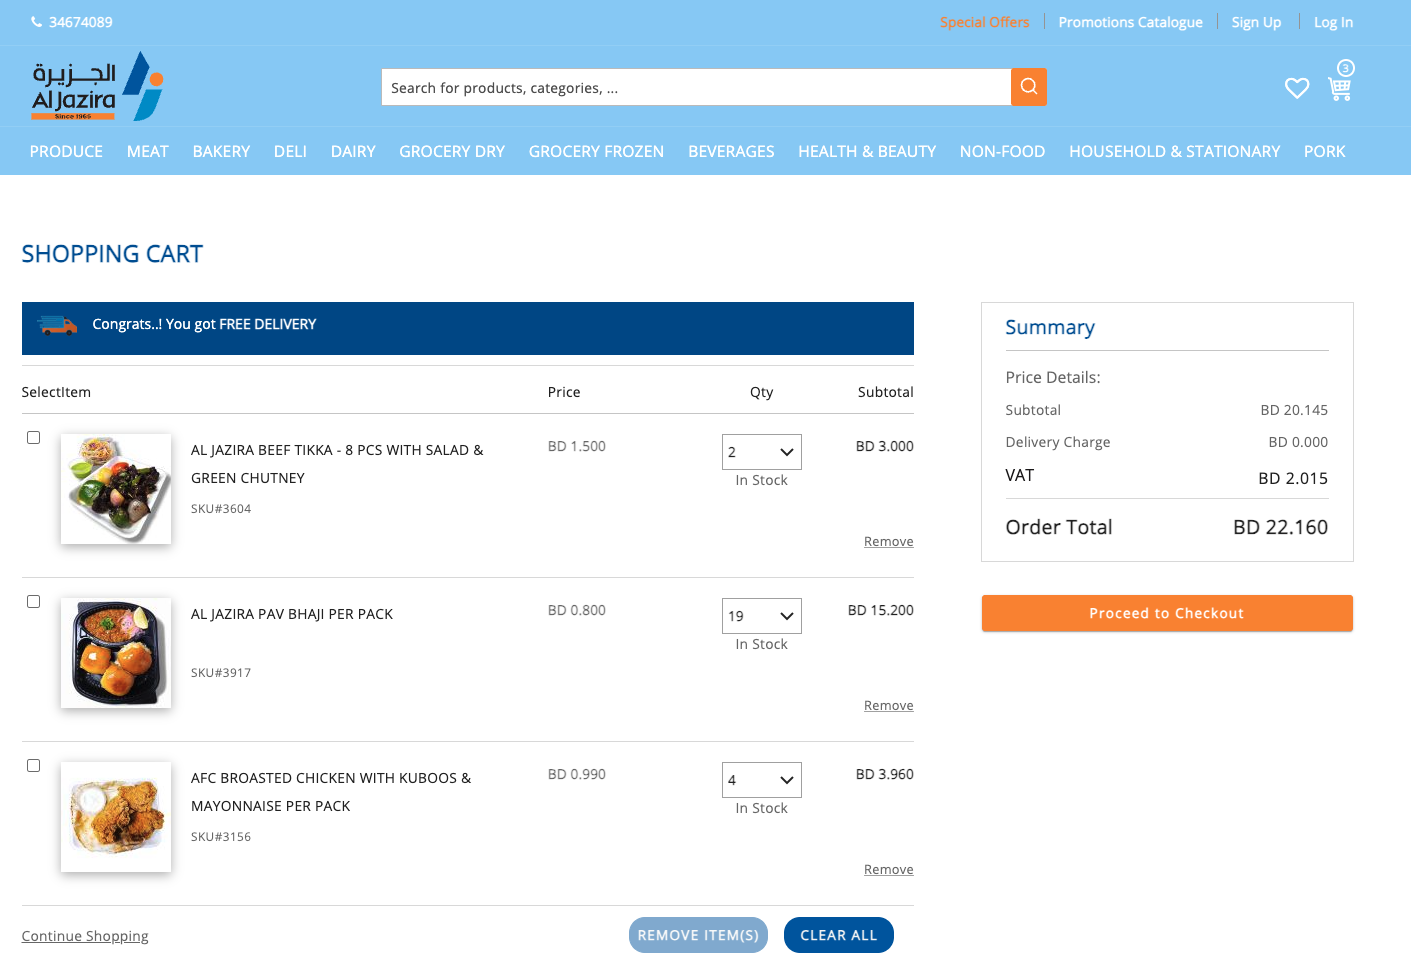Click the phone number 34674089
The width and height of the screenshot is (1411, 961).
(80, 22)
